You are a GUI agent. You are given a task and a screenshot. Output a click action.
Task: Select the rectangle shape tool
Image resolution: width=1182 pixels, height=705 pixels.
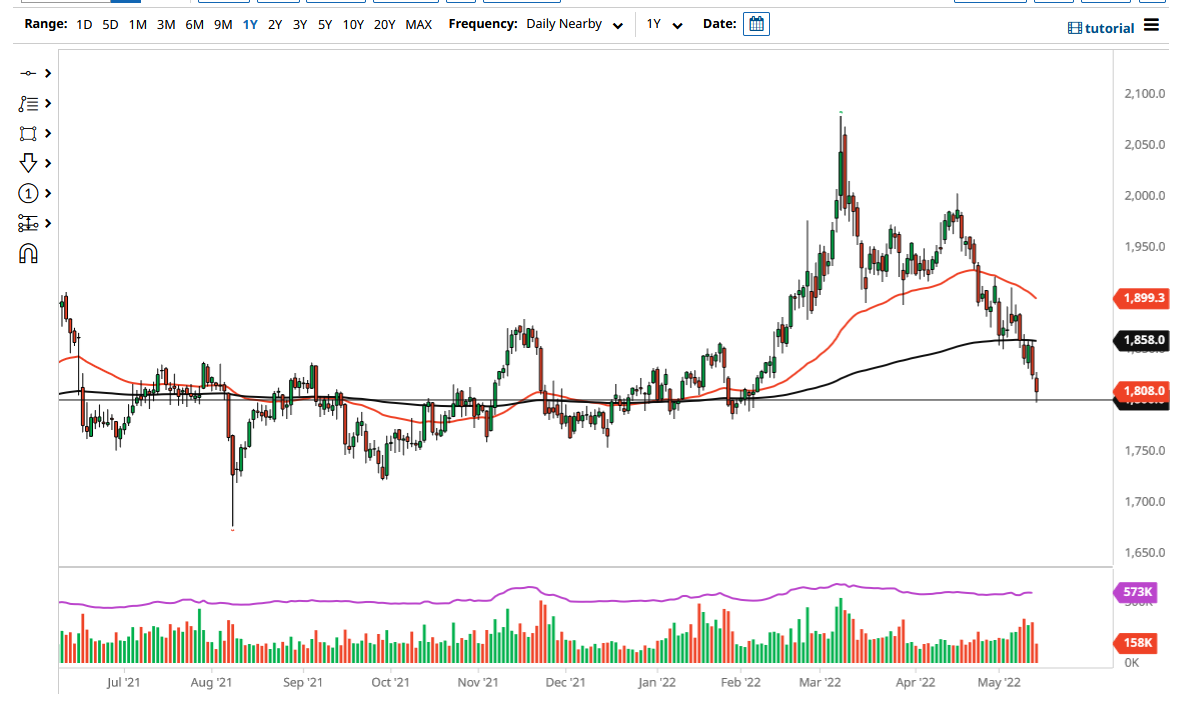pyautogui.click(x=28, y=133)
